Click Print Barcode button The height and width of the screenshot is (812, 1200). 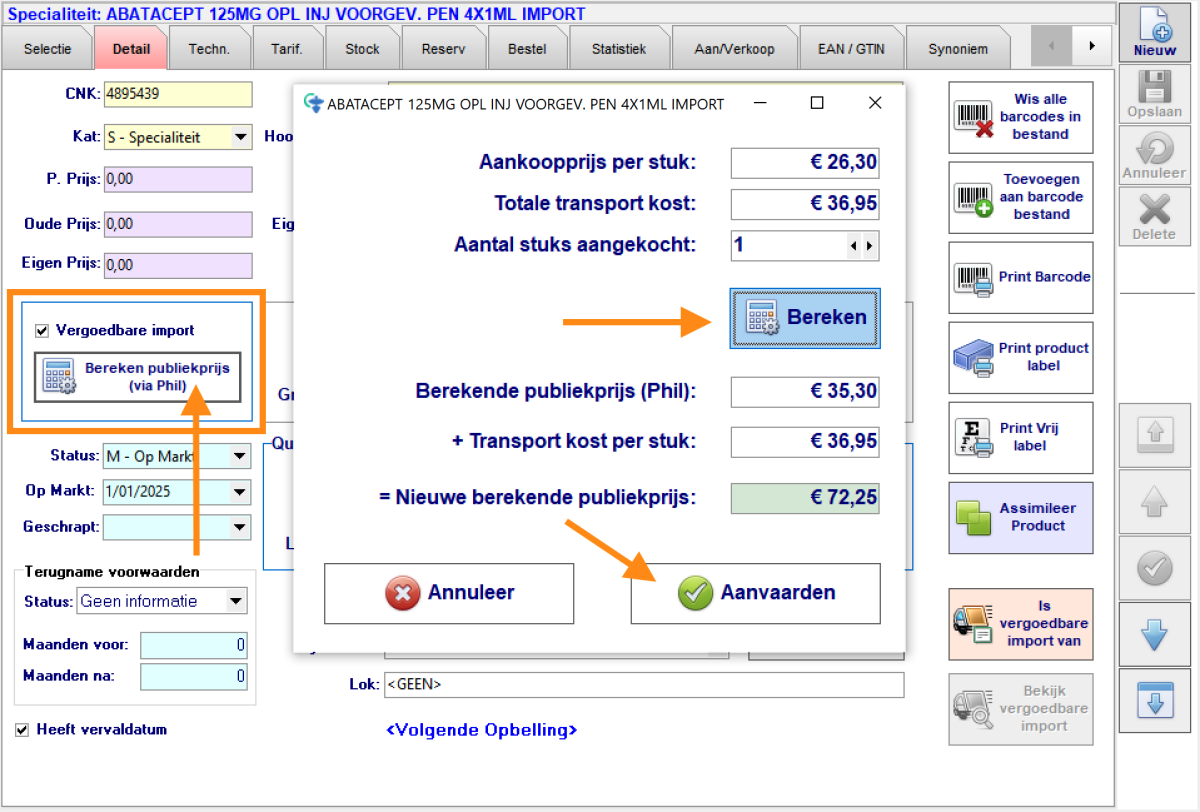coord(1021,277)
